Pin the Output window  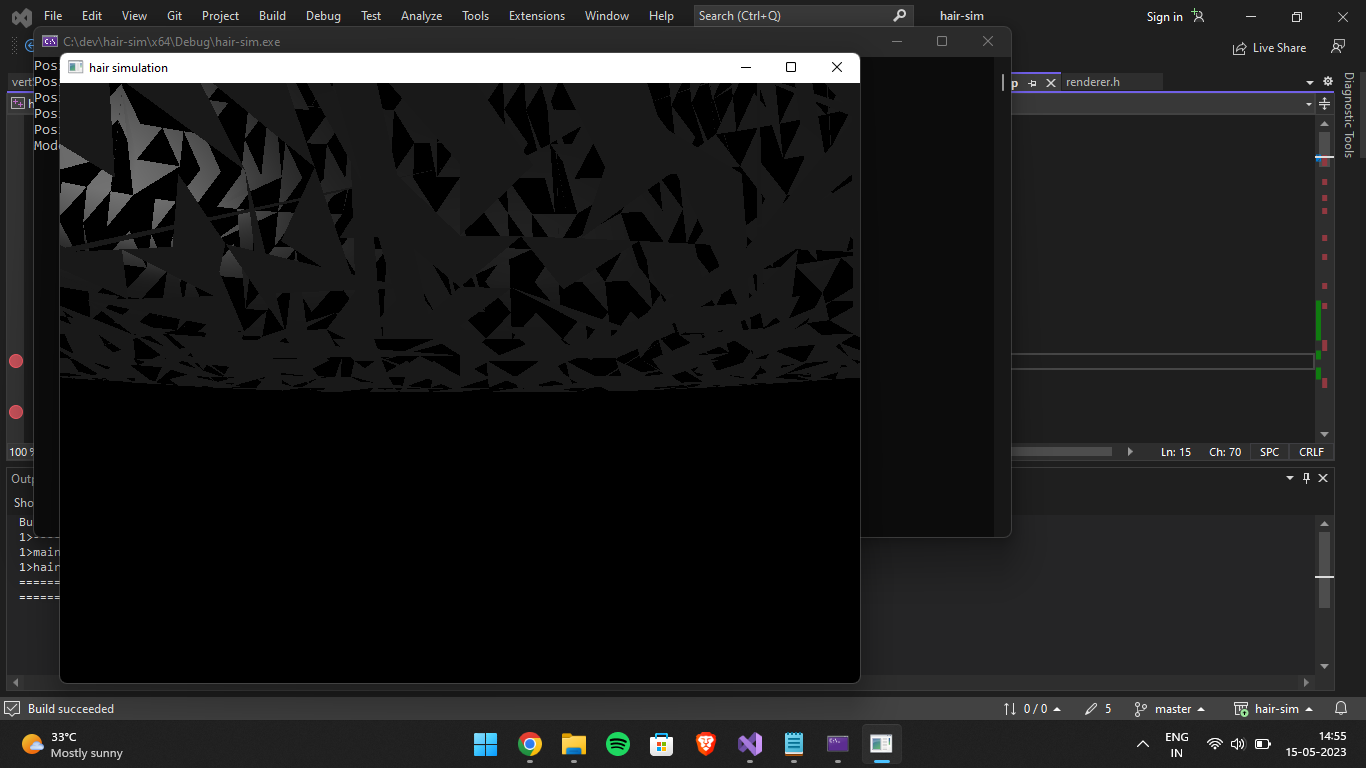1306,478
